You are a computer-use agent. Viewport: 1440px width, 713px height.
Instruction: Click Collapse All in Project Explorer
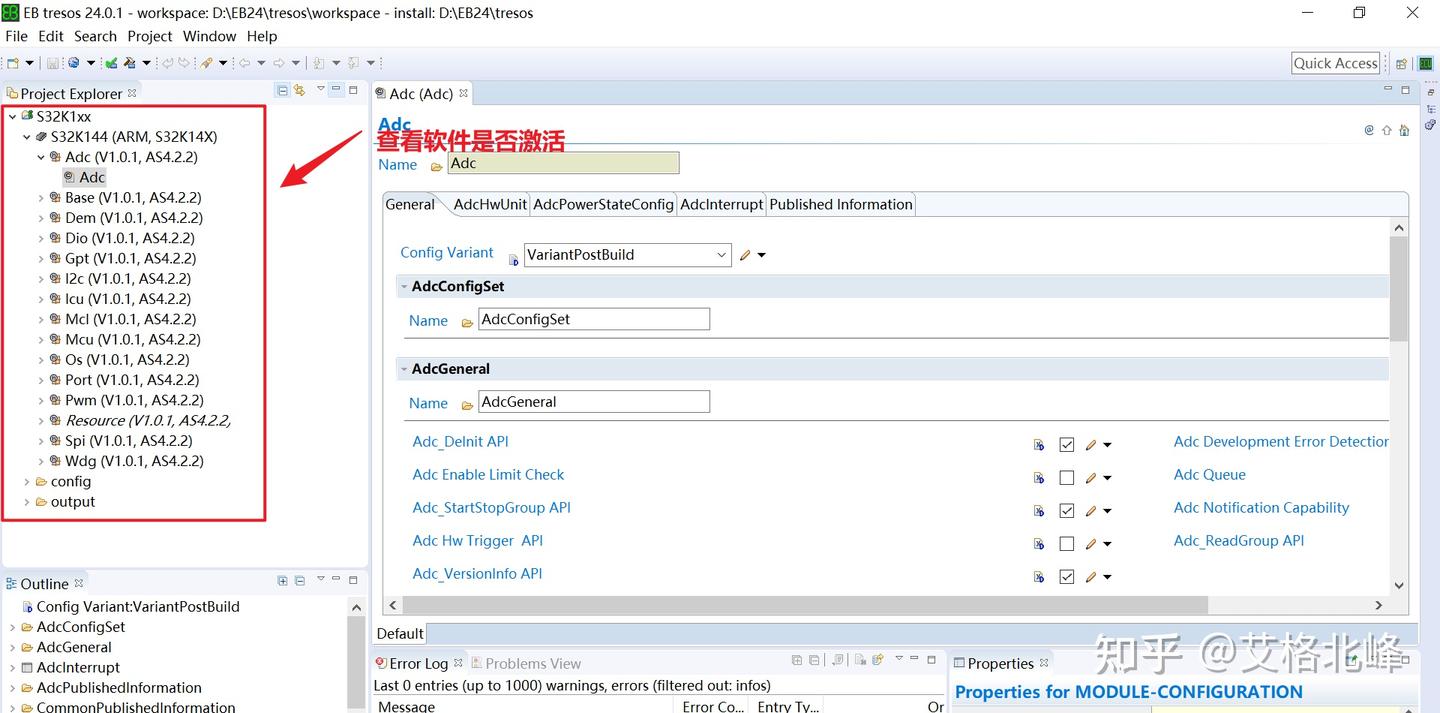point(282,91)
